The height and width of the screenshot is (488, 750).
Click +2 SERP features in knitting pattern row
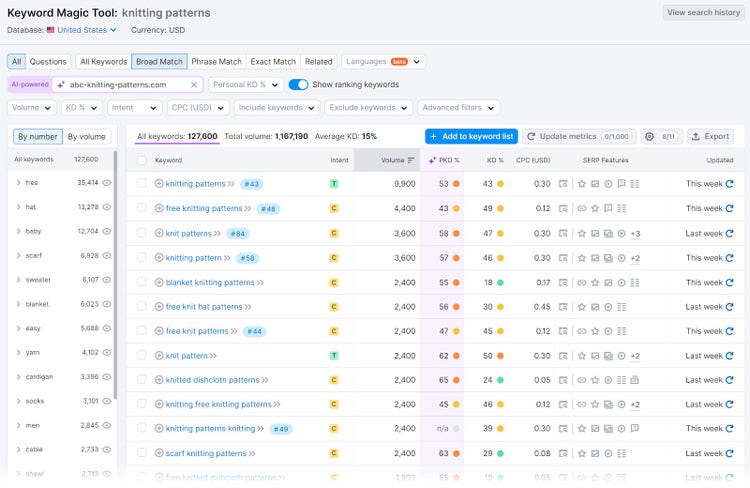[x=635, y=258]
